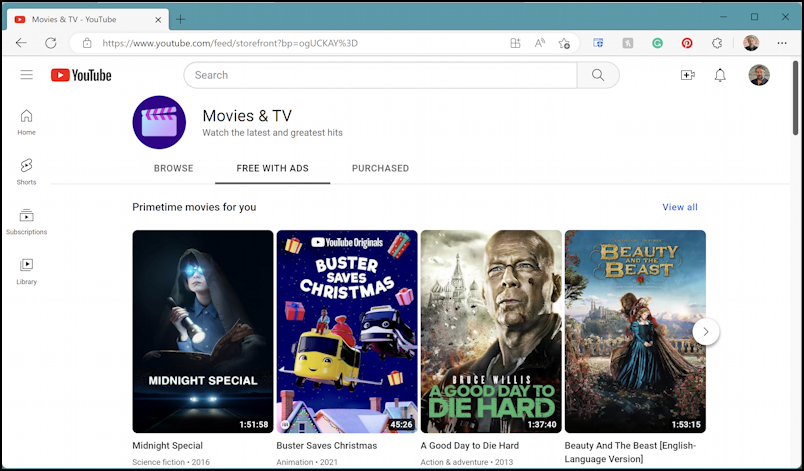Image resolution: width=804 pixels, height=471 pixels.
Task: Go back with the browser back arrow
Action: (21, 43)
